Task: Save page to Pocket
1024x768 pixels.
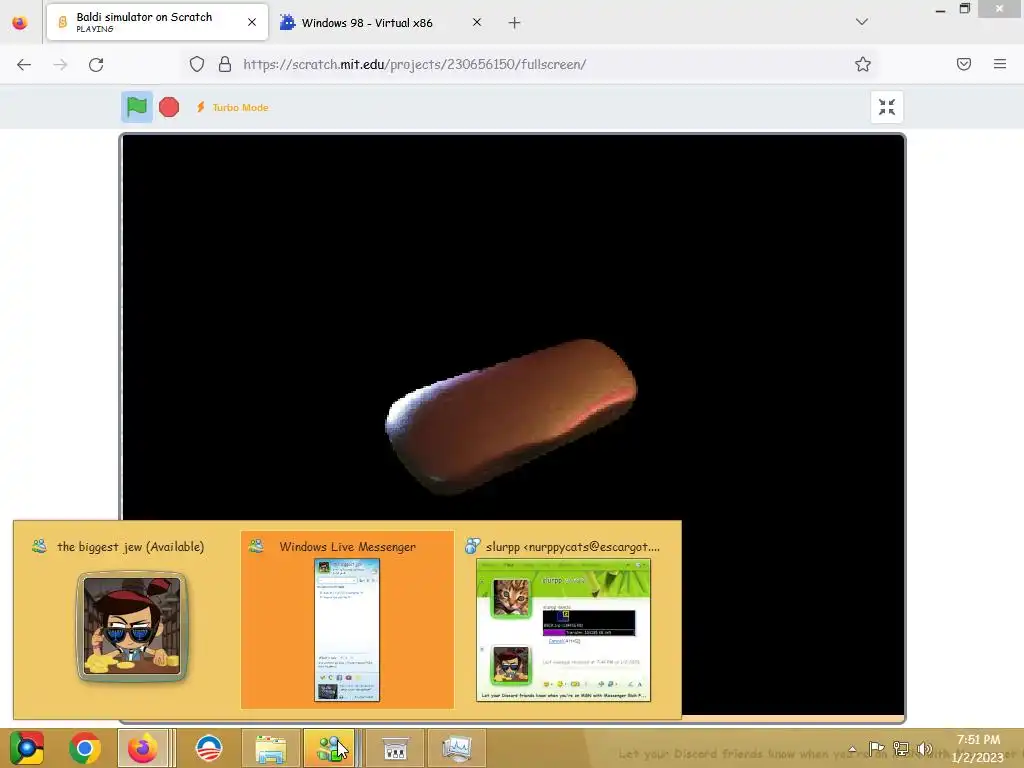Action: (x=964, y=64)
